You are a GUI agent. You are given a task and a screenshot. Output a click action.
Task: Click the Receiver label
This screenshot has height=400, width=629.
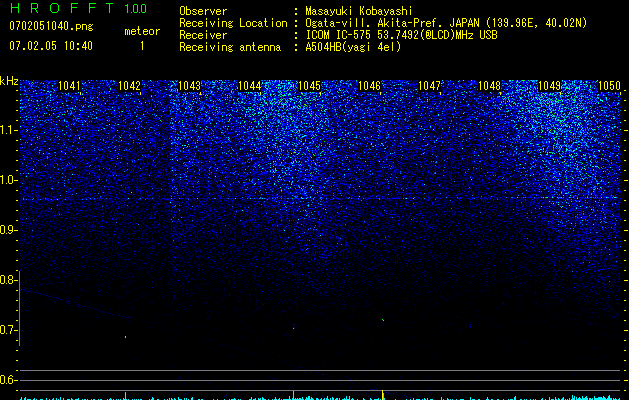pos(203,35)
